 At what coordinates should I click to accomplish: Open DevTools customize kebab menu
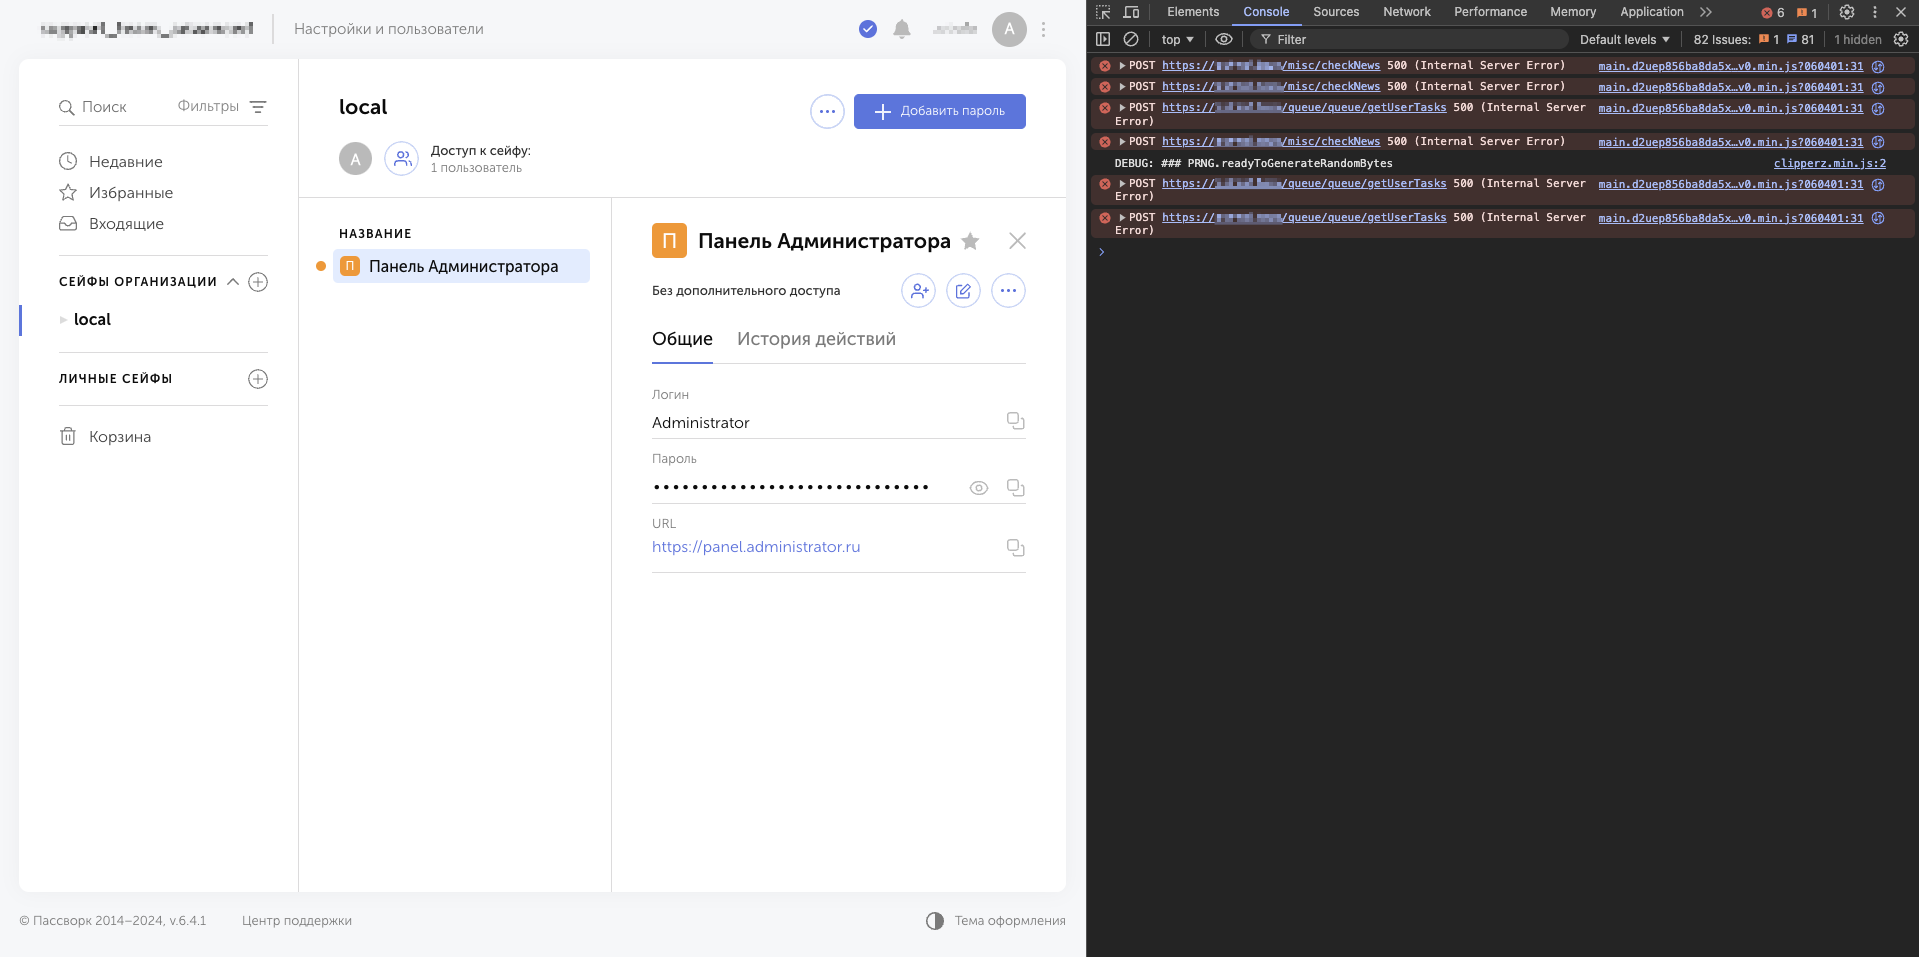[1875, 12]
